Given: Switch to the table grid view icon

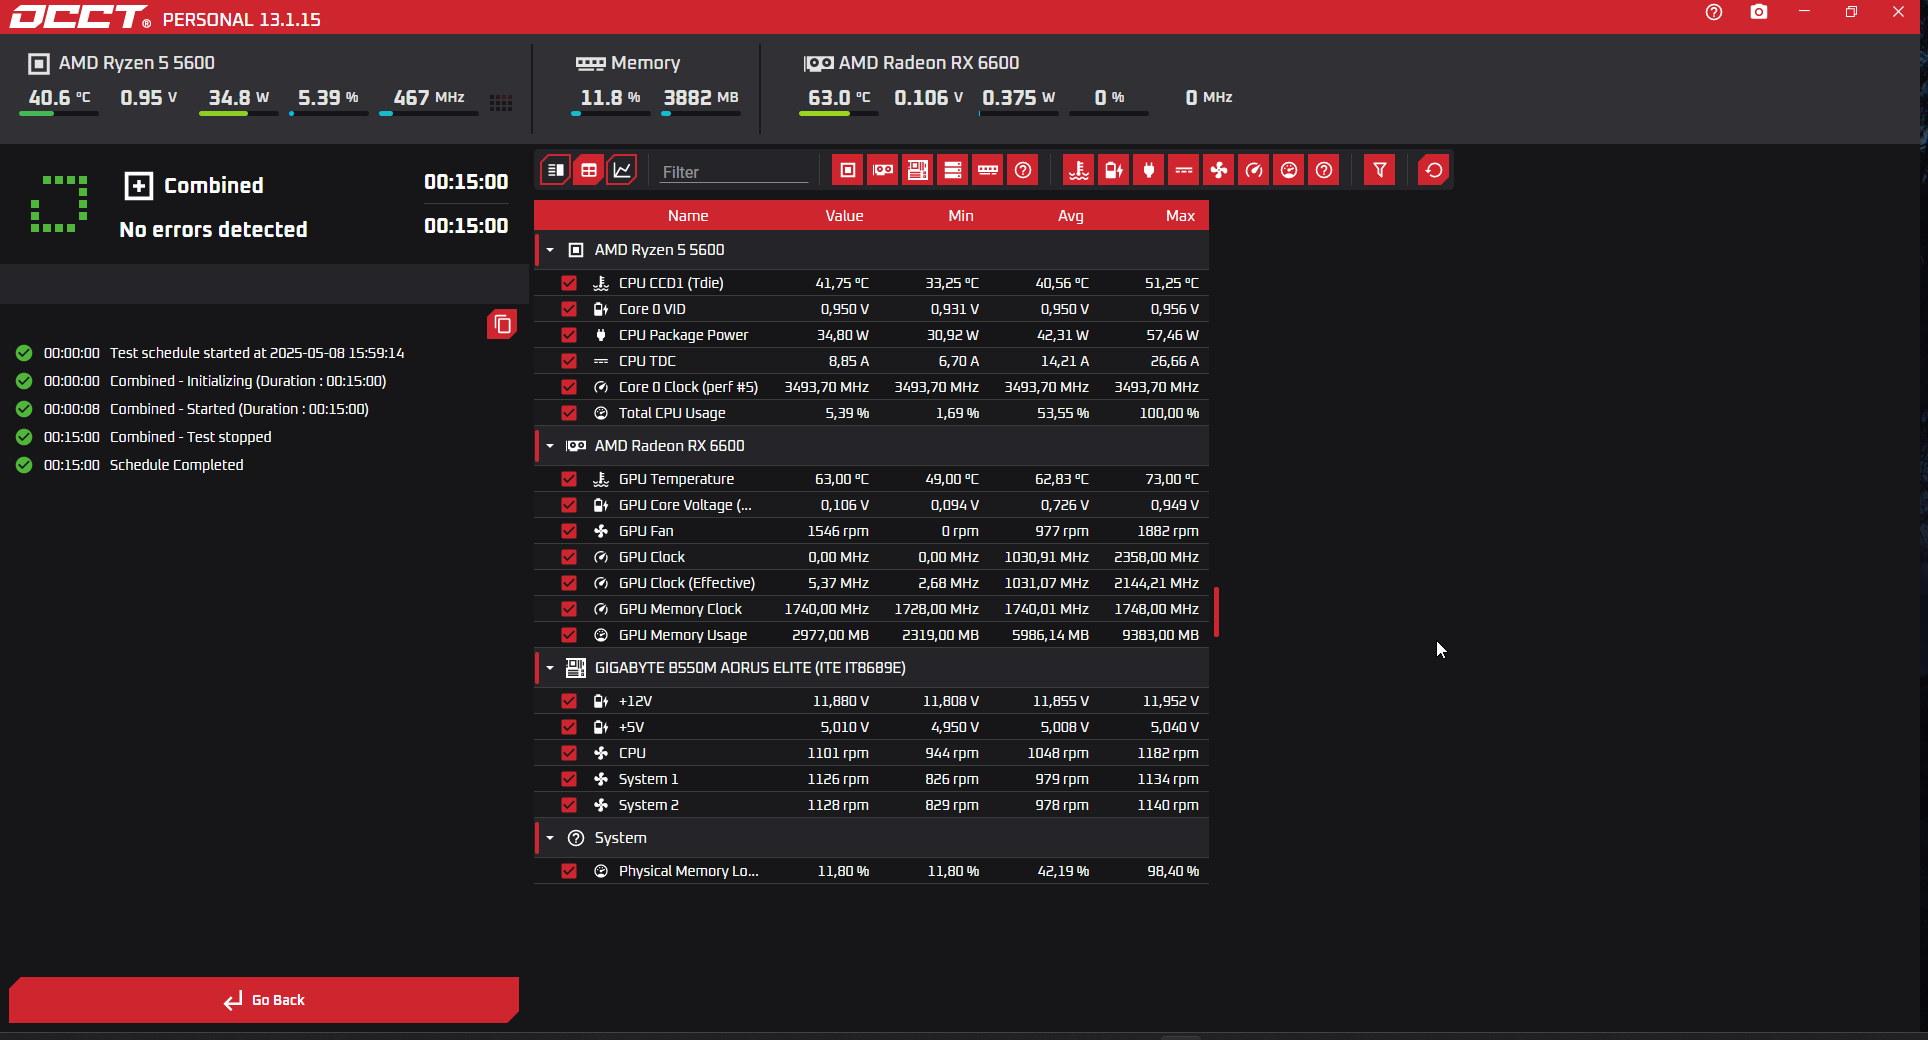Looking at the screenshot, I should [x=589, y=170].
